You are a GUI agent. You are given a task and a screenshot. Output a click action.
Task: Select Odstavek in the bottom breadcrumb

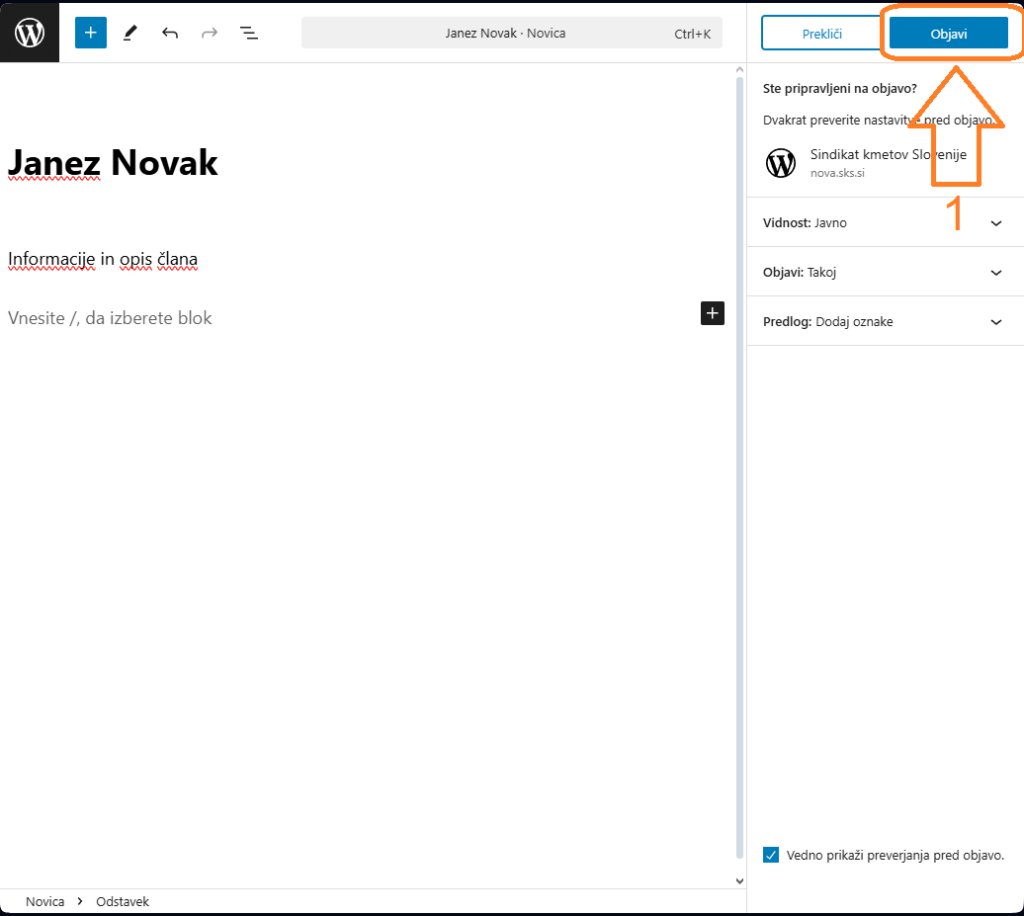pos(122,902)
